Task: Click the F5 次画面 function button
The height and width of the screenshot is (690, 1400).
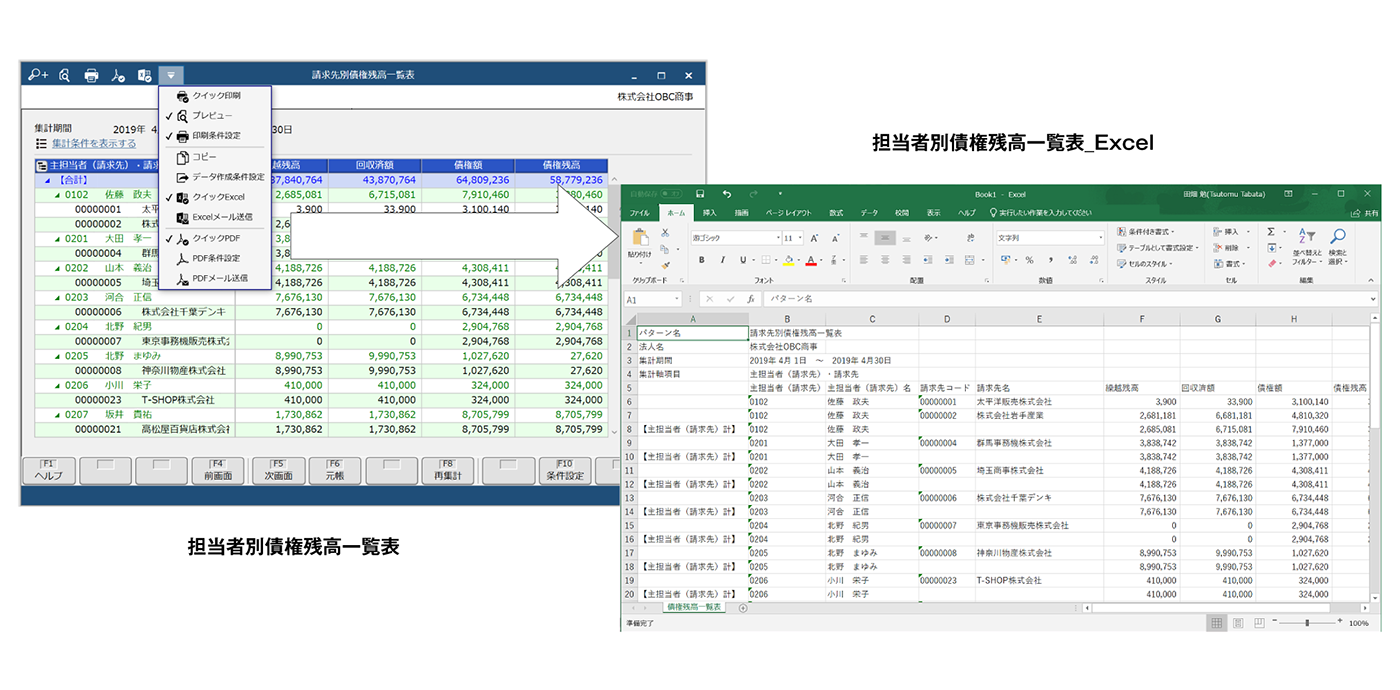Action: click(278, 470)
